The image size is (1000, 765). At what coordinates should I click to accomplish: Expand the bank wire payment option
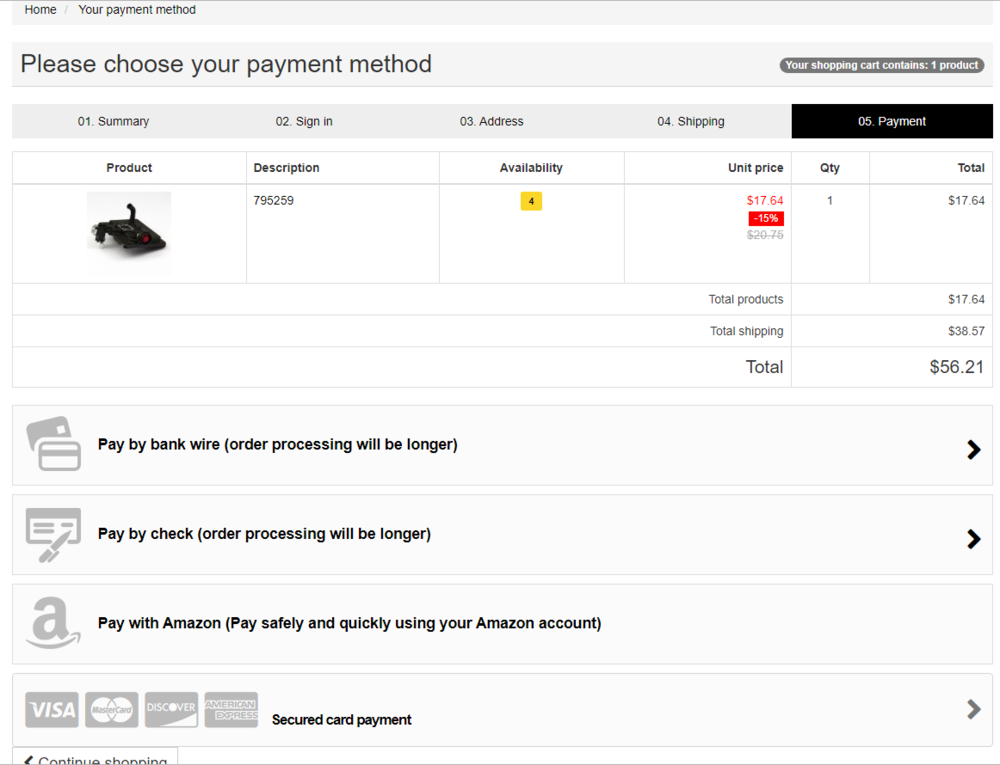pyautogui.click(x=971, y=449)
